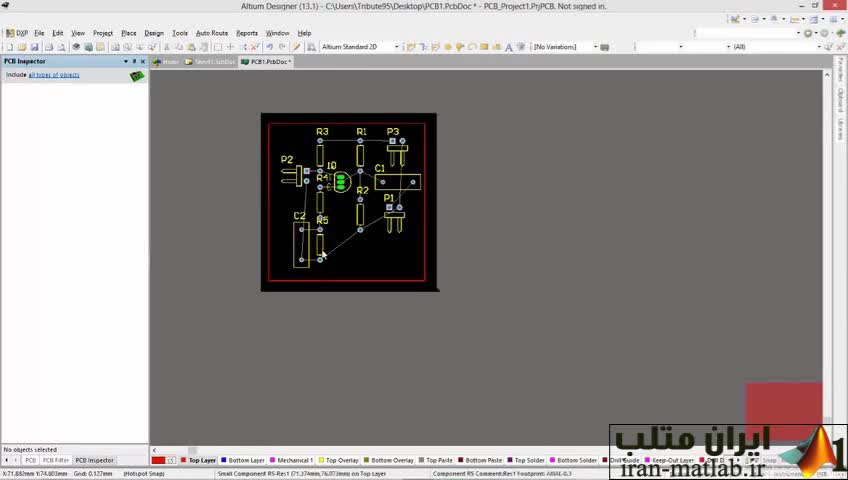
Task: Open the File menu
Action: [x=39, y=33]
